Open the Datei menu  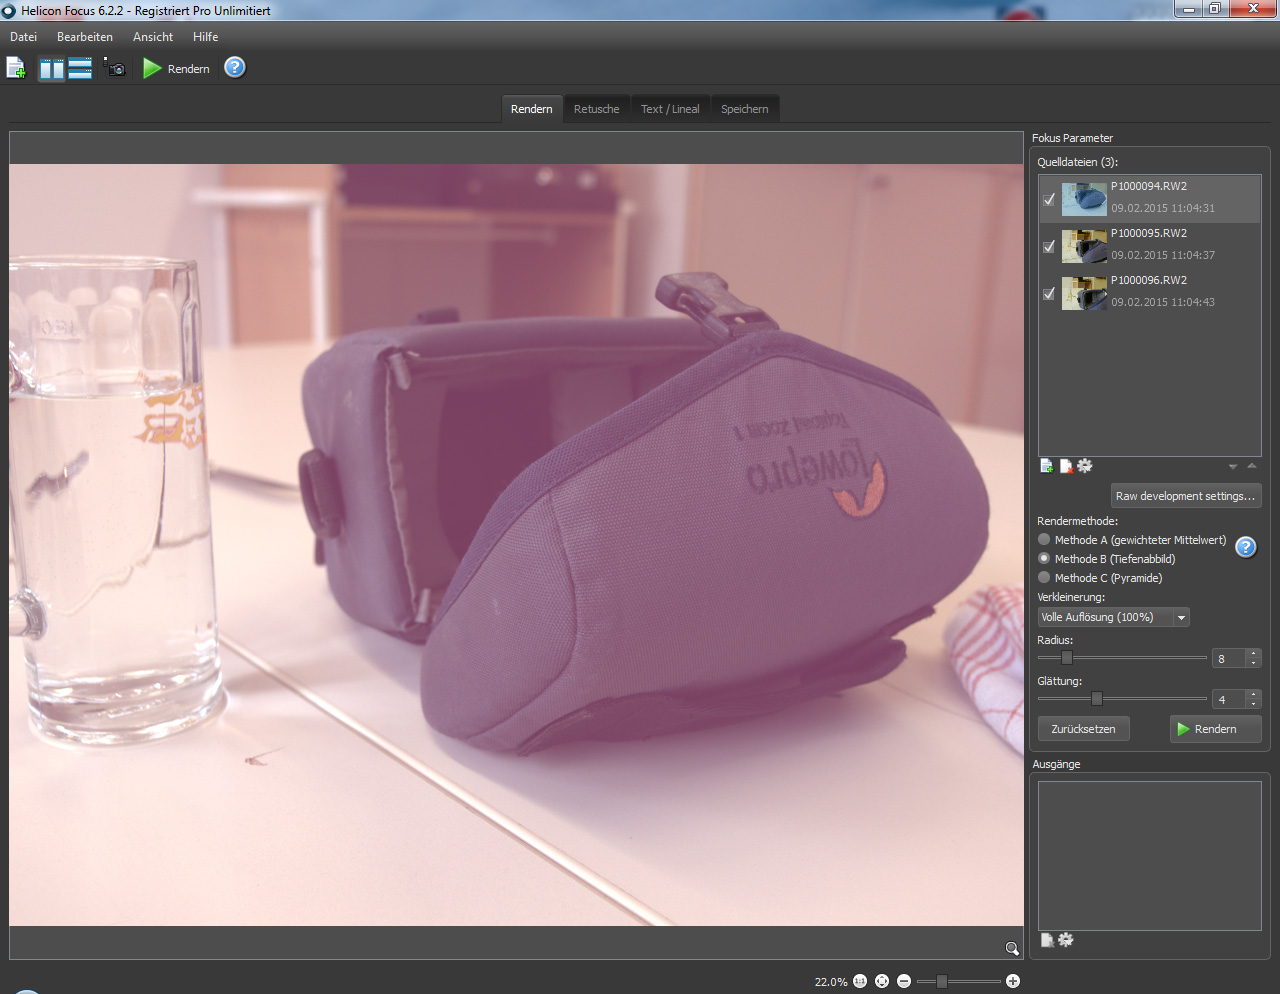(x=23, y=37)
